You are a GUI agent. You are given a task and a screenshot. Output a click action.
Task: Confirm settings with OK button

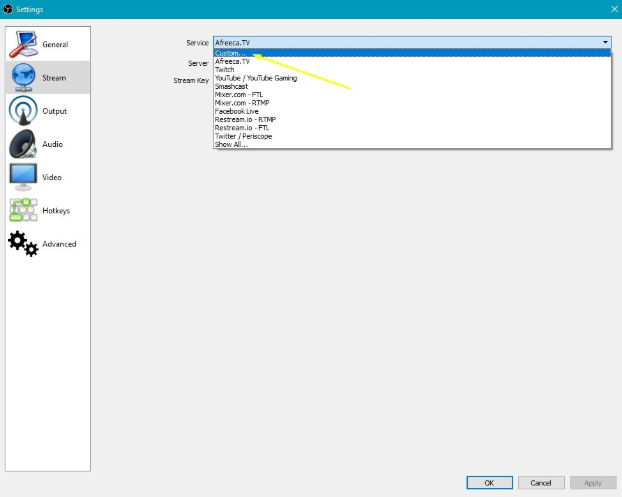pos(489,483)
